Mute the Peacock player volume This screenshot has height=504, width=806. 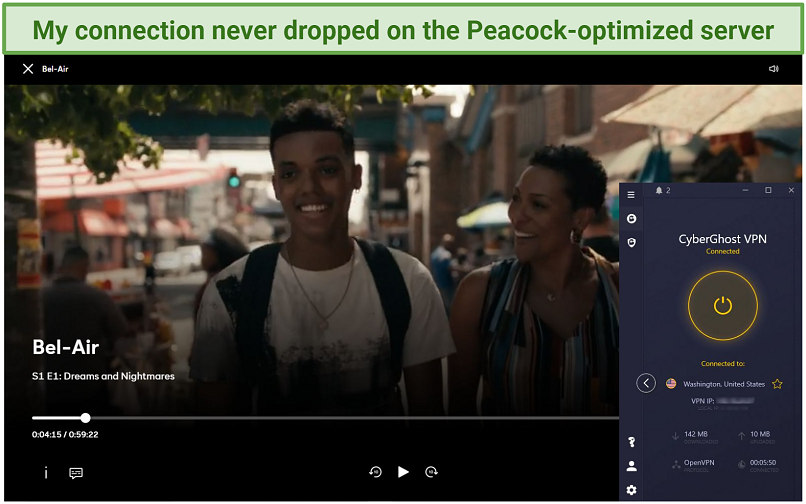[x=773, y=68]
